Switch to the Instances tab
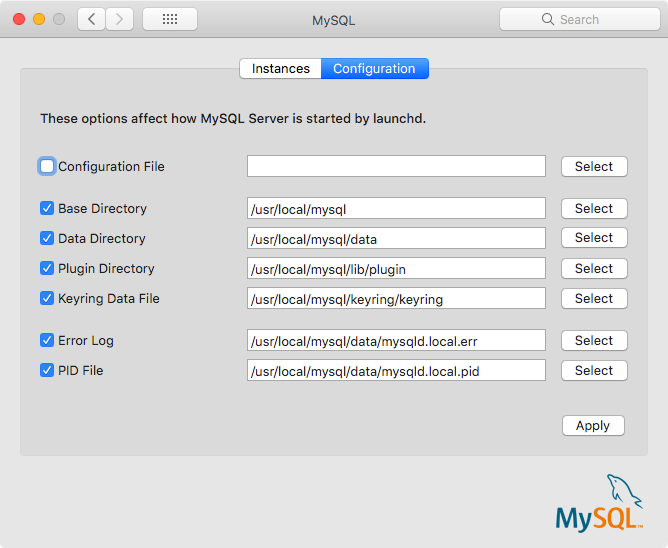 (280, 69)
